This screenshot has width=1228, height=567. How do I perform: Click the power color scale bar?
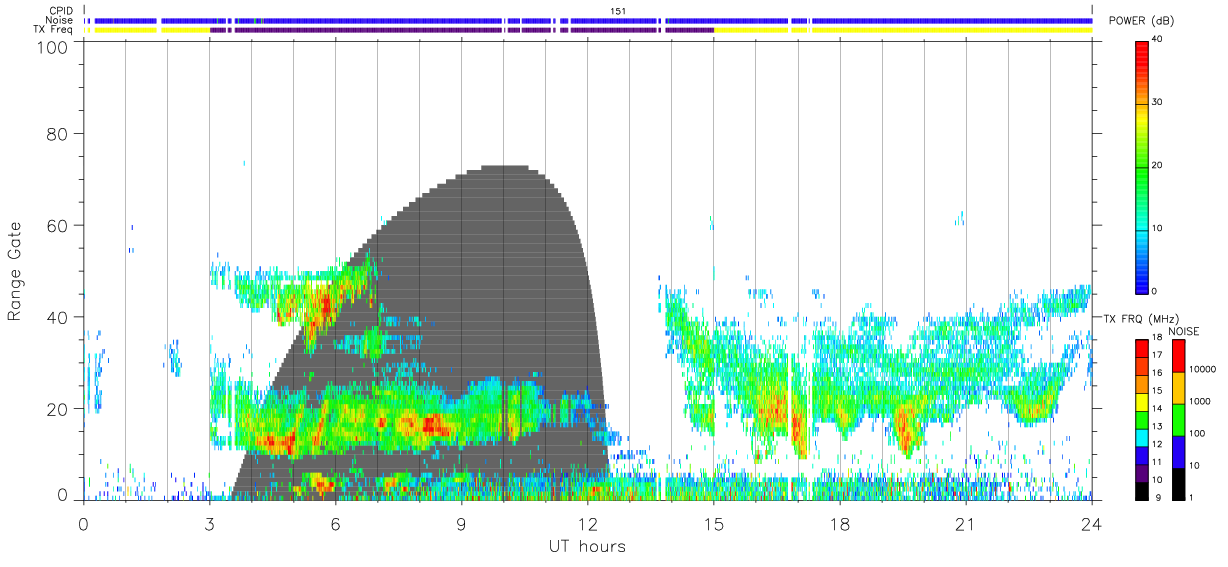tap(1142, 166)
